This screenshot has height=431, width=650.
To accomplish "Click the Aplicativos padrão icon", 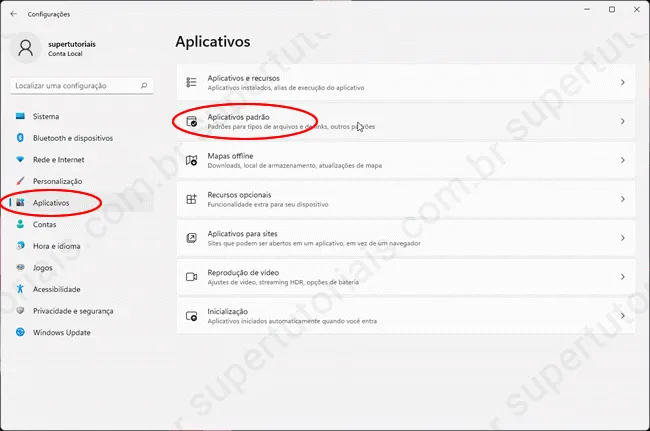I will coord(191,121).
